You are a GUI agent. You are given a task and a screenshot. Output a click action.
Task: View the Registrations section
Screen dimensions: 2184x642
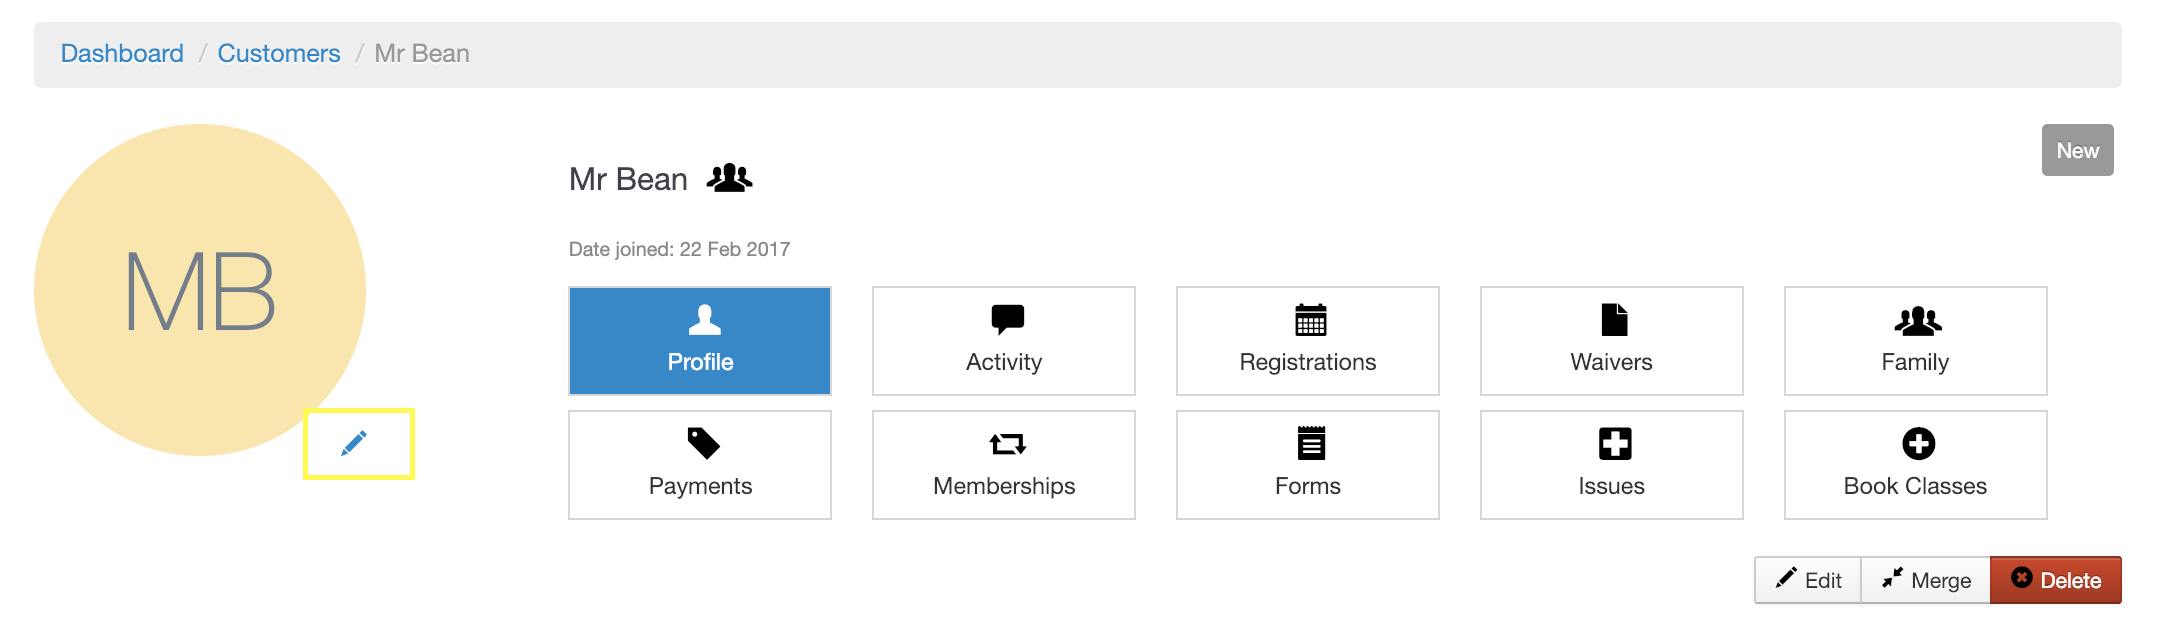point(1307,341)
